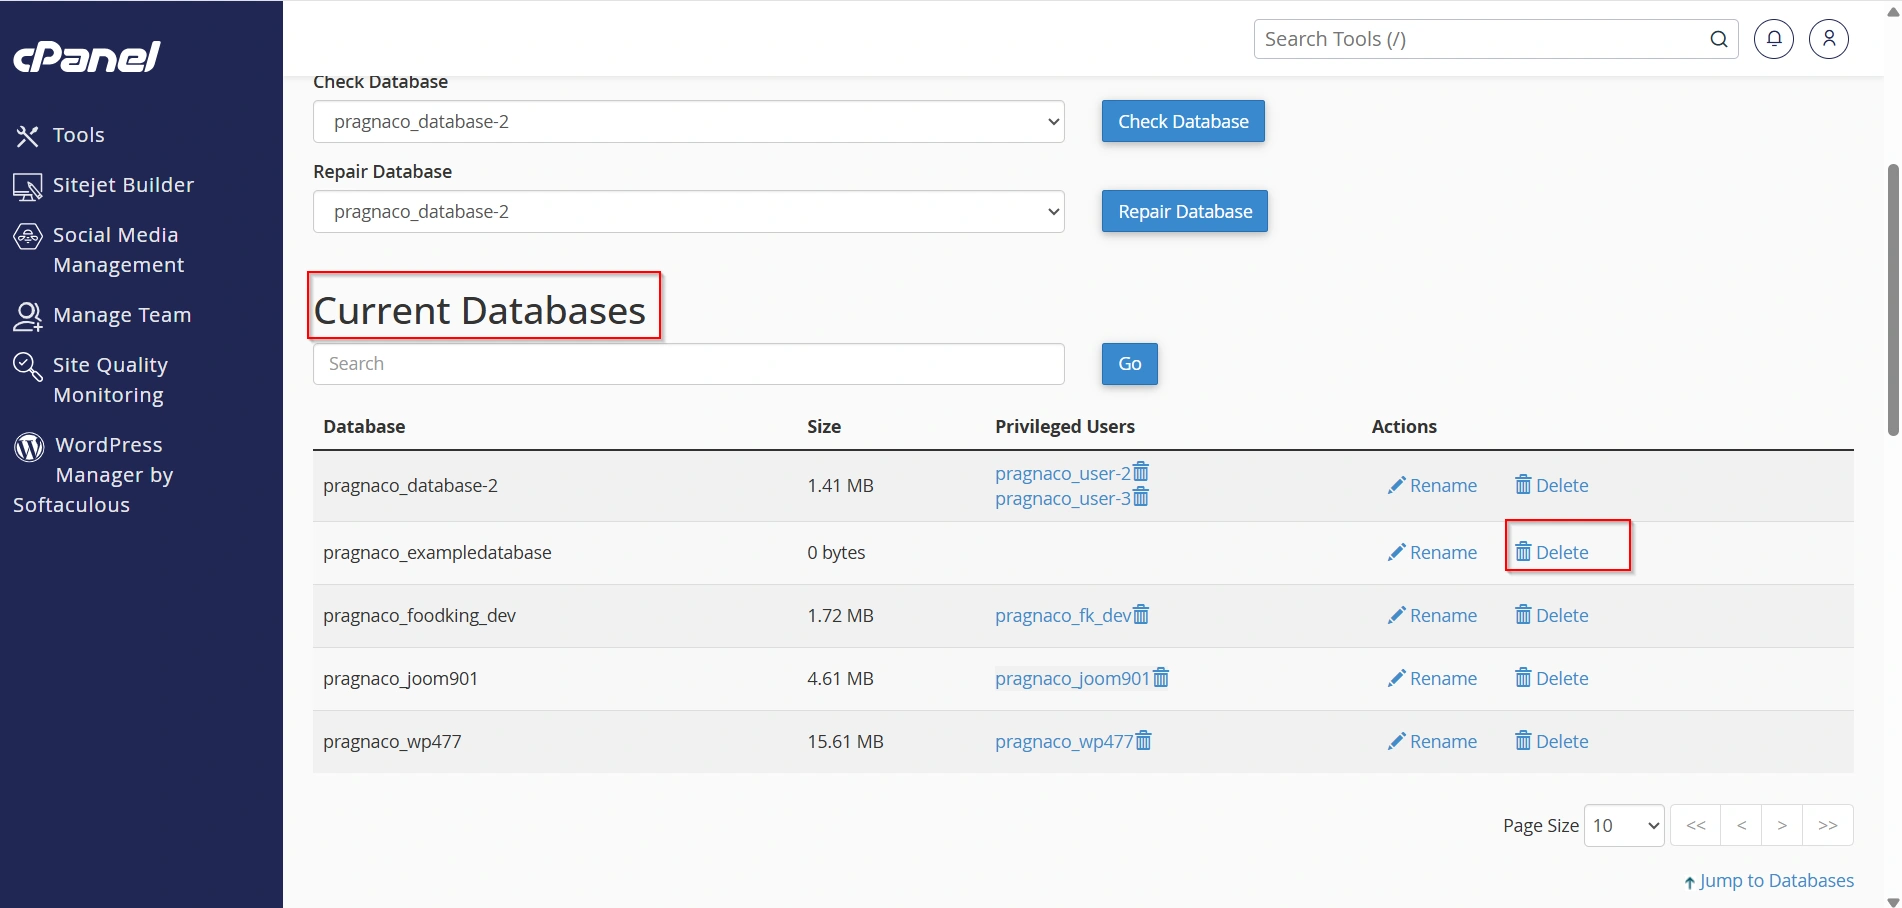Delete pragnaco_exampledatabase

pos(1552,552)
